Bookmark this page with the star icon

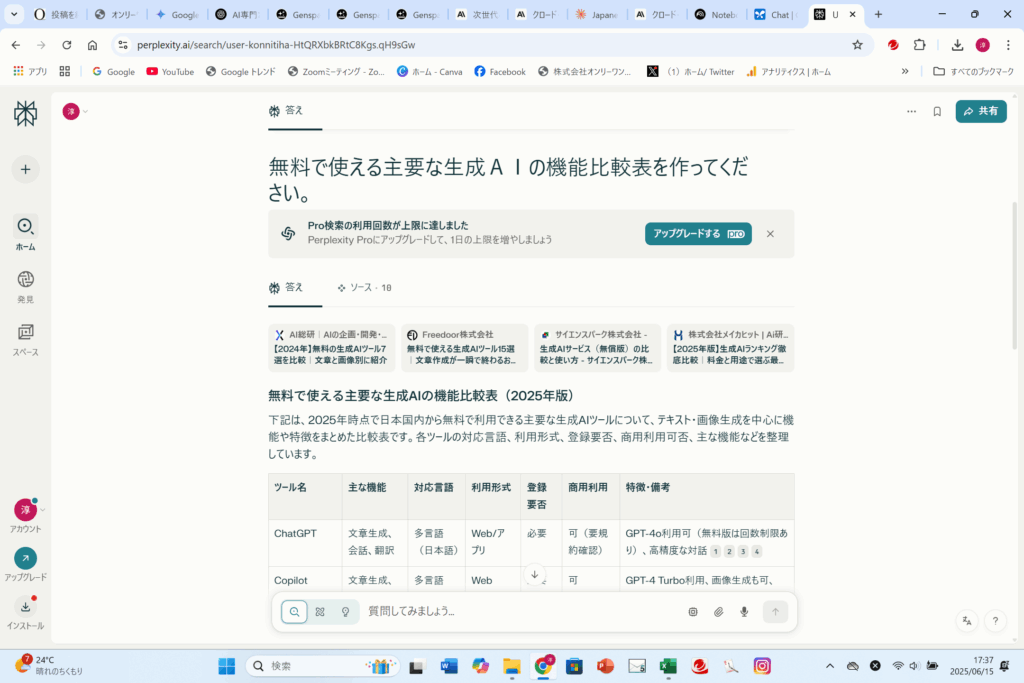point(857,44)
